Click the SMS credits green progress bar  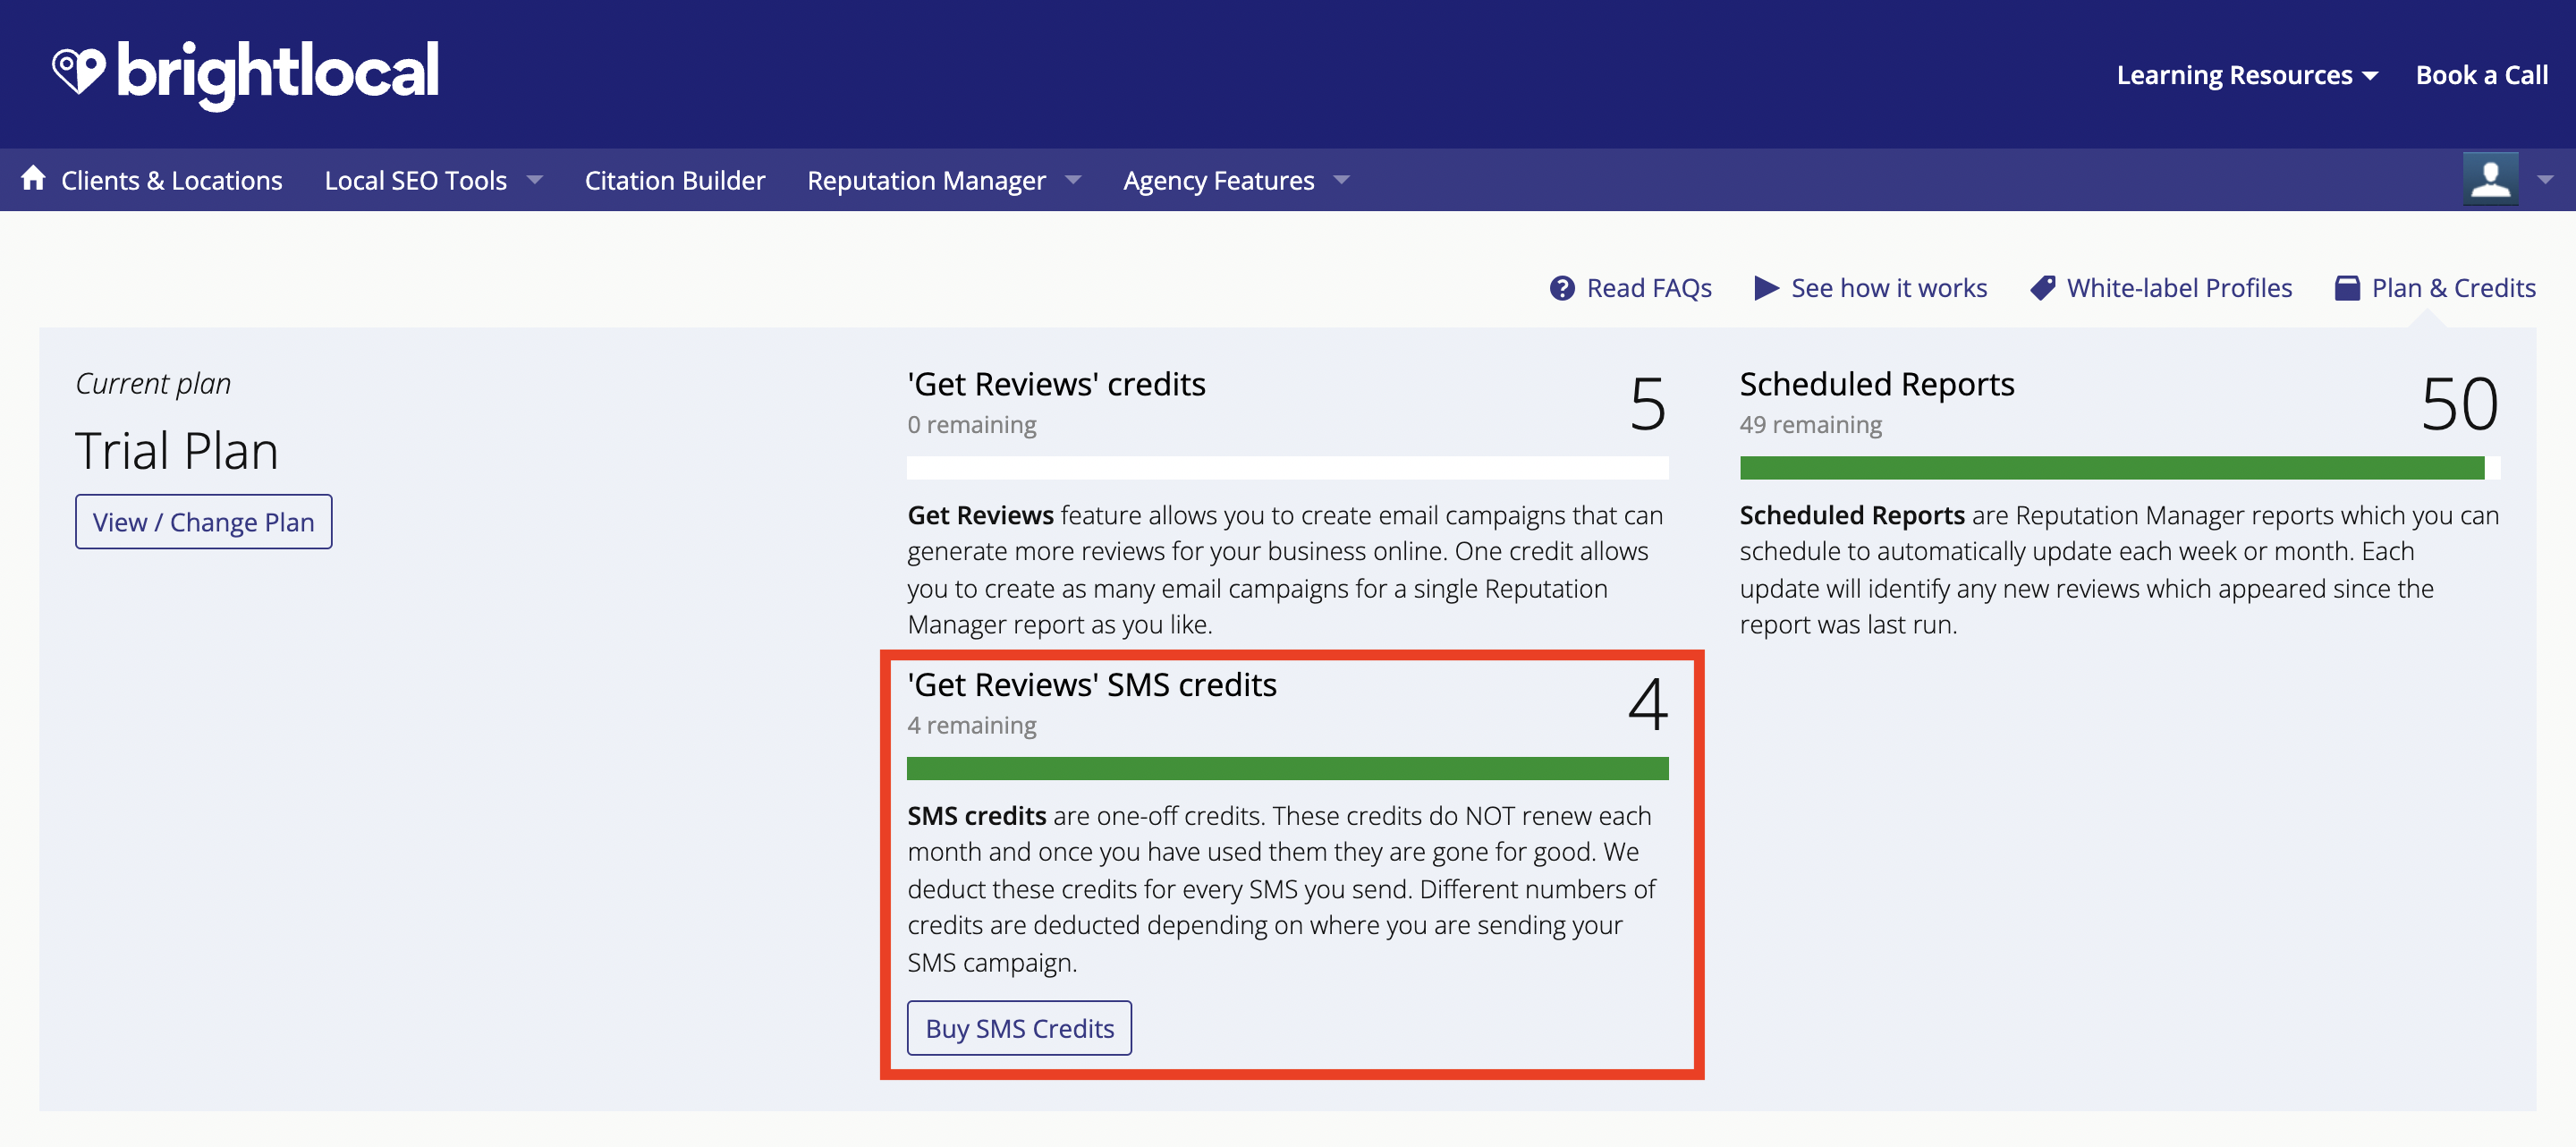click(x=1287, y=769)
